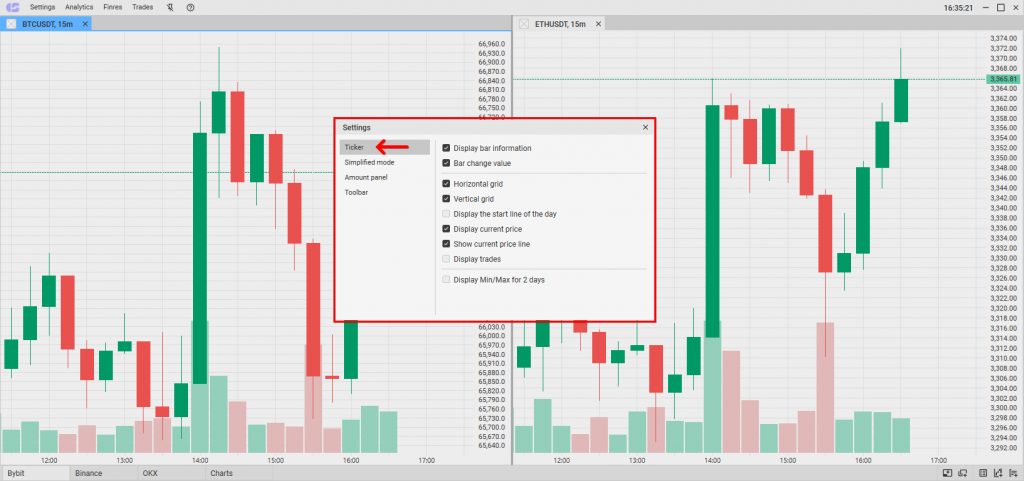1024x481 pixels.
Task: Switch to the BTCUSDT, 15m tab
Action: 47,24
